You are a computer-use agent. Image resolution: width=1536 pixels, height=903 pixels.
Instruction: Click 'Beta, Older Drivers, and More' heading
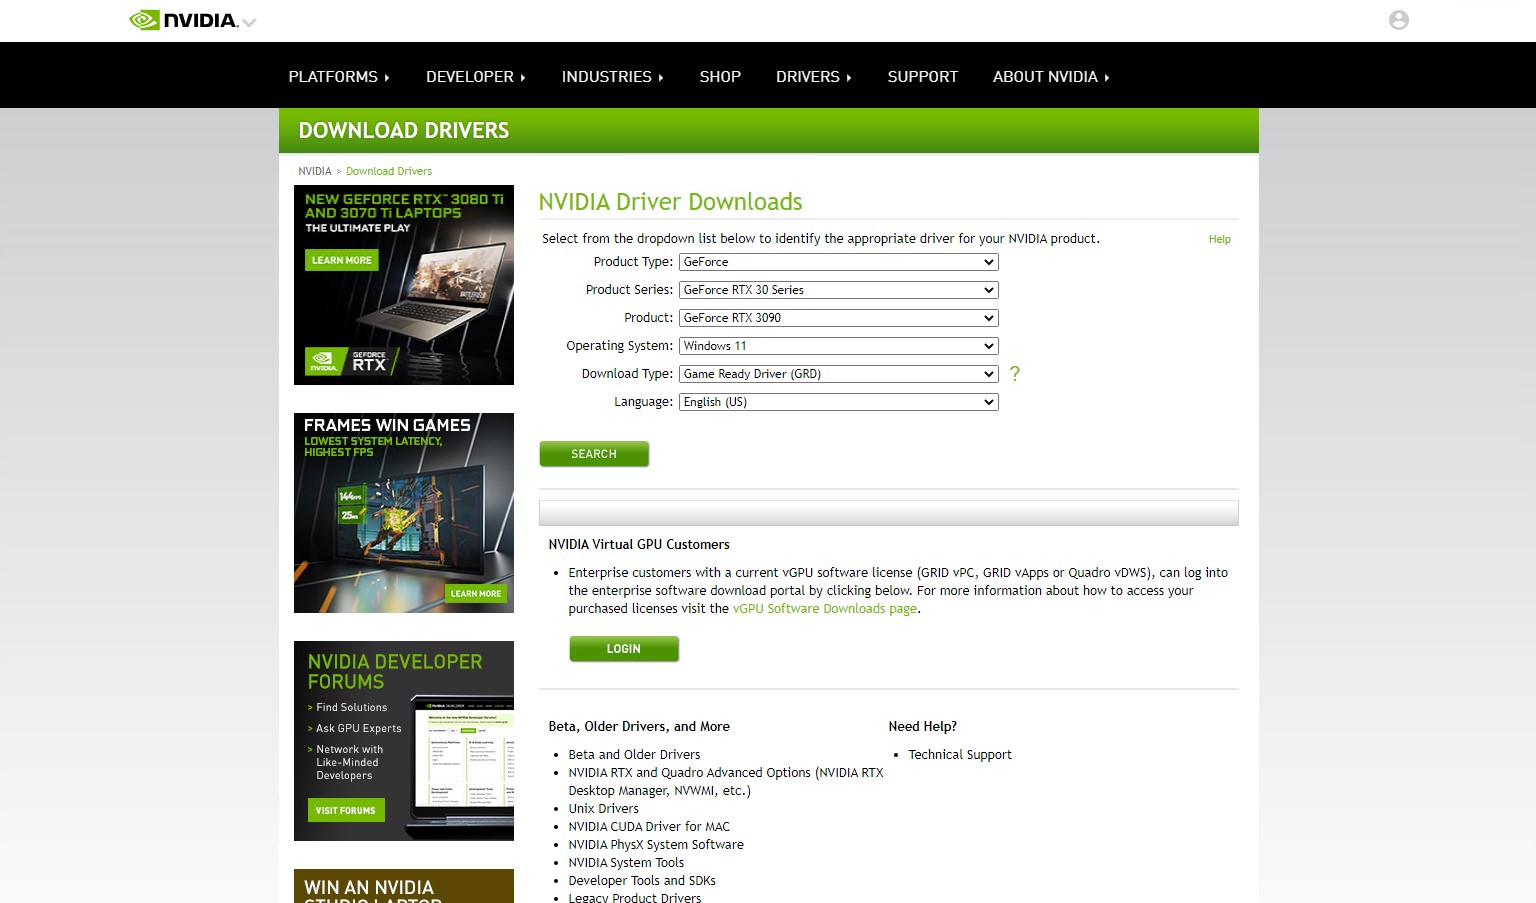639,727
